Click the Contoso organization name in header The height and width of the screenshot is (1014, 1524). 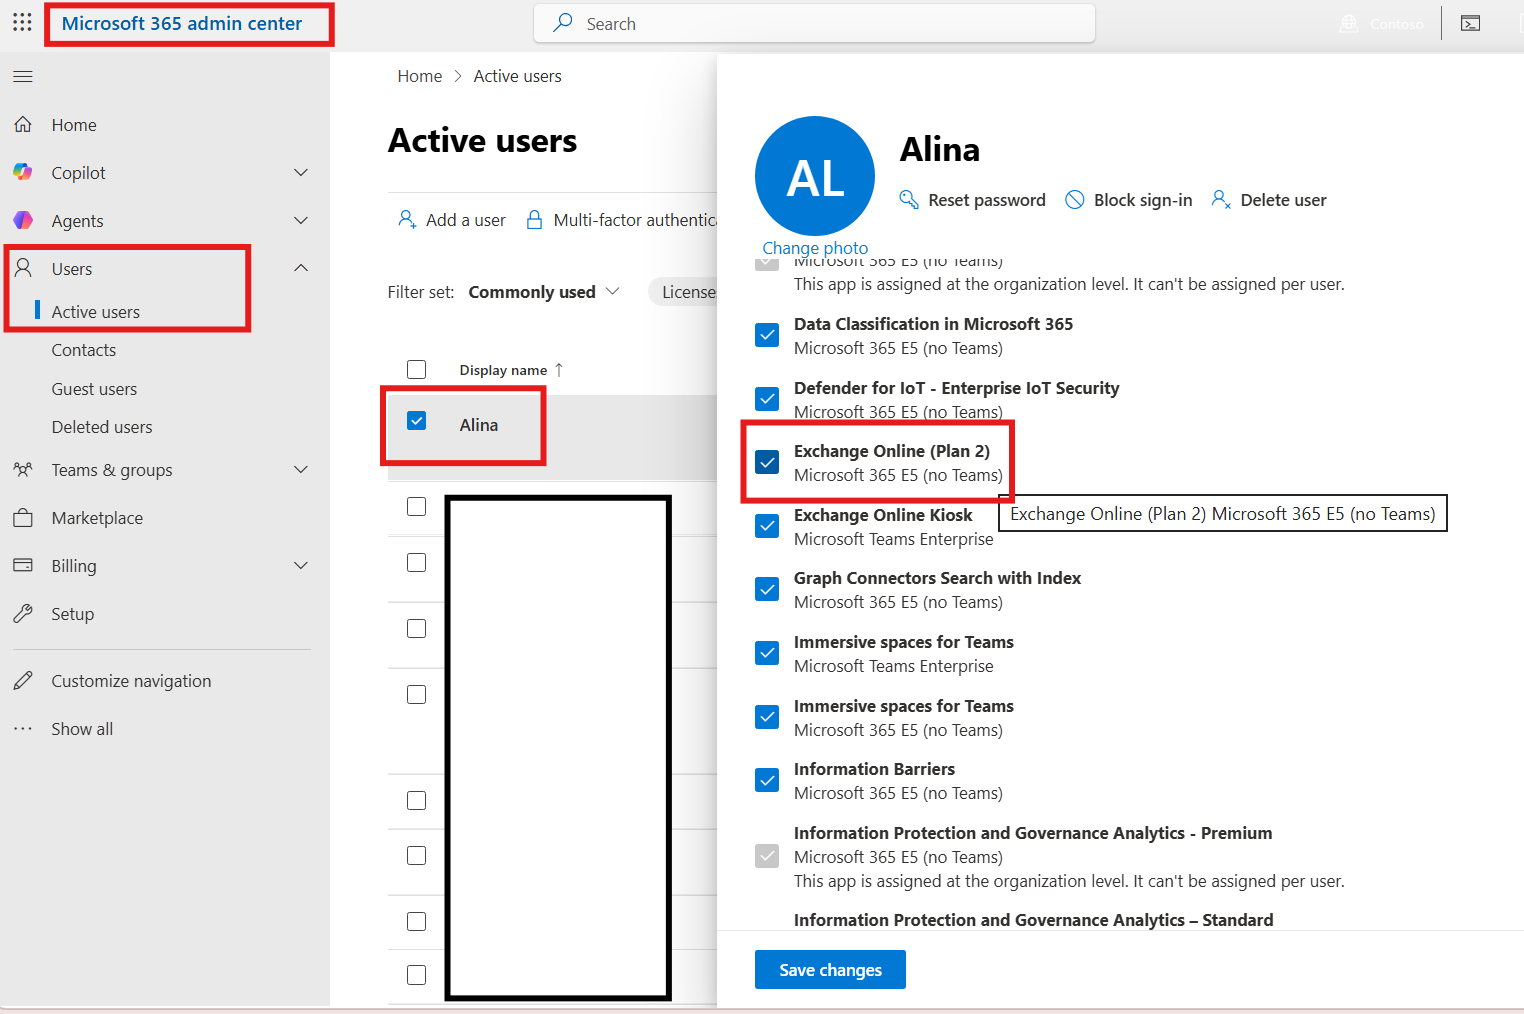[x=1396, y=24]
